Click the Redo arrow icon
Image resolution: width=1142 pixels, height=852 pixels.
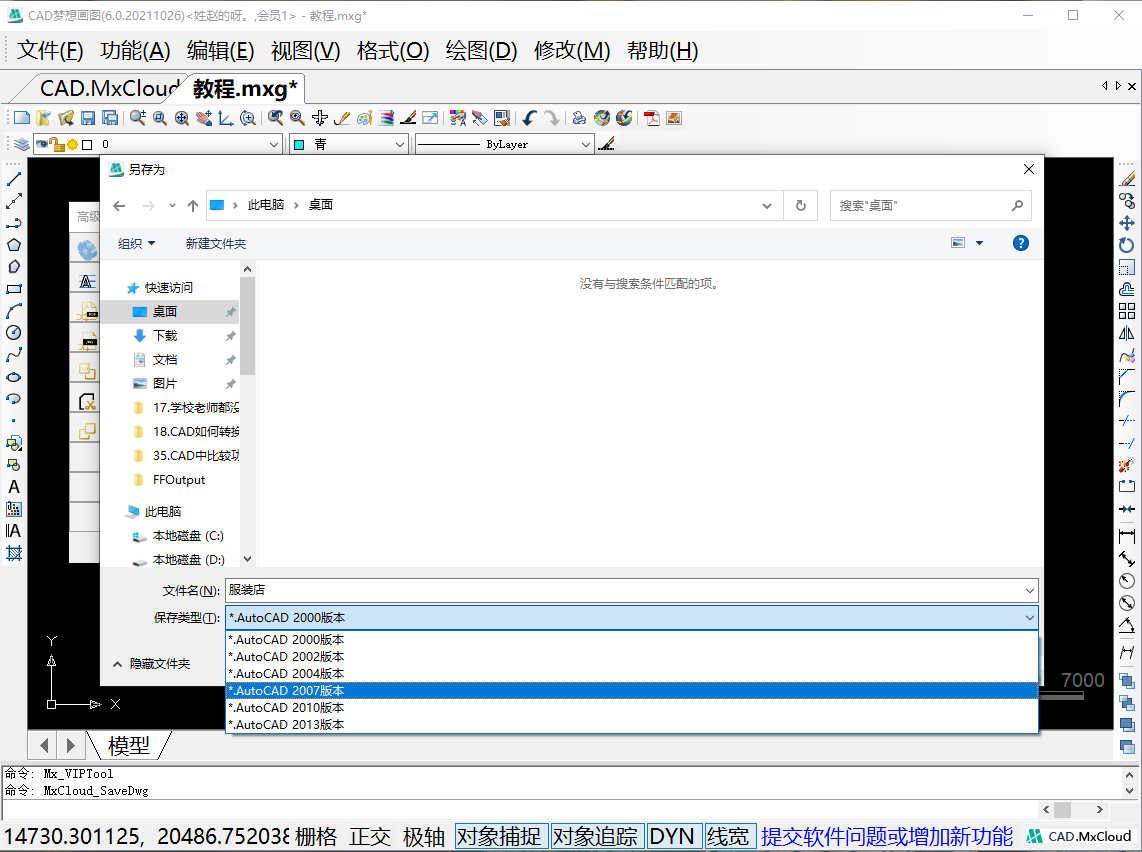point(552,118)
